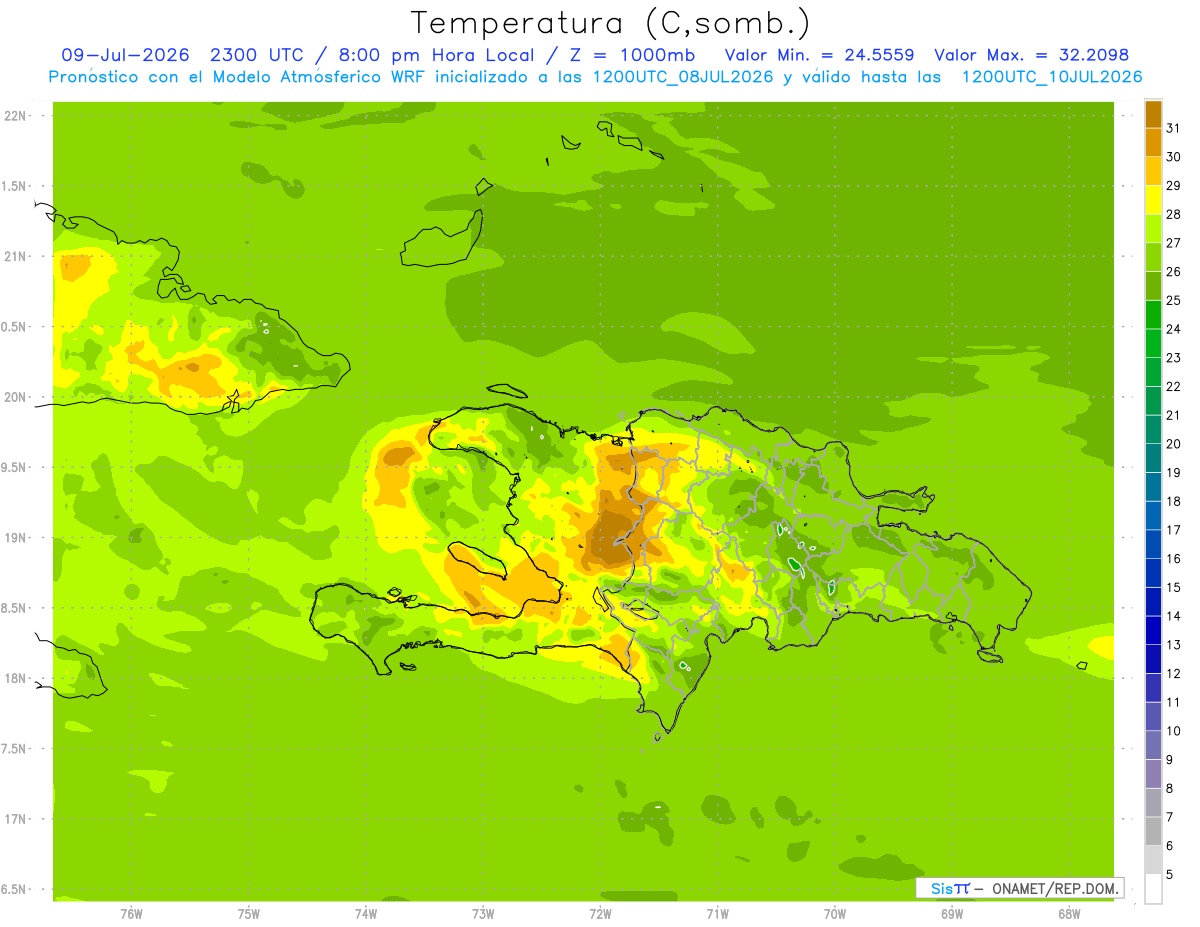Click the legend value 30
This screenshot has width=1200, height=927.
click(1174, 157)
